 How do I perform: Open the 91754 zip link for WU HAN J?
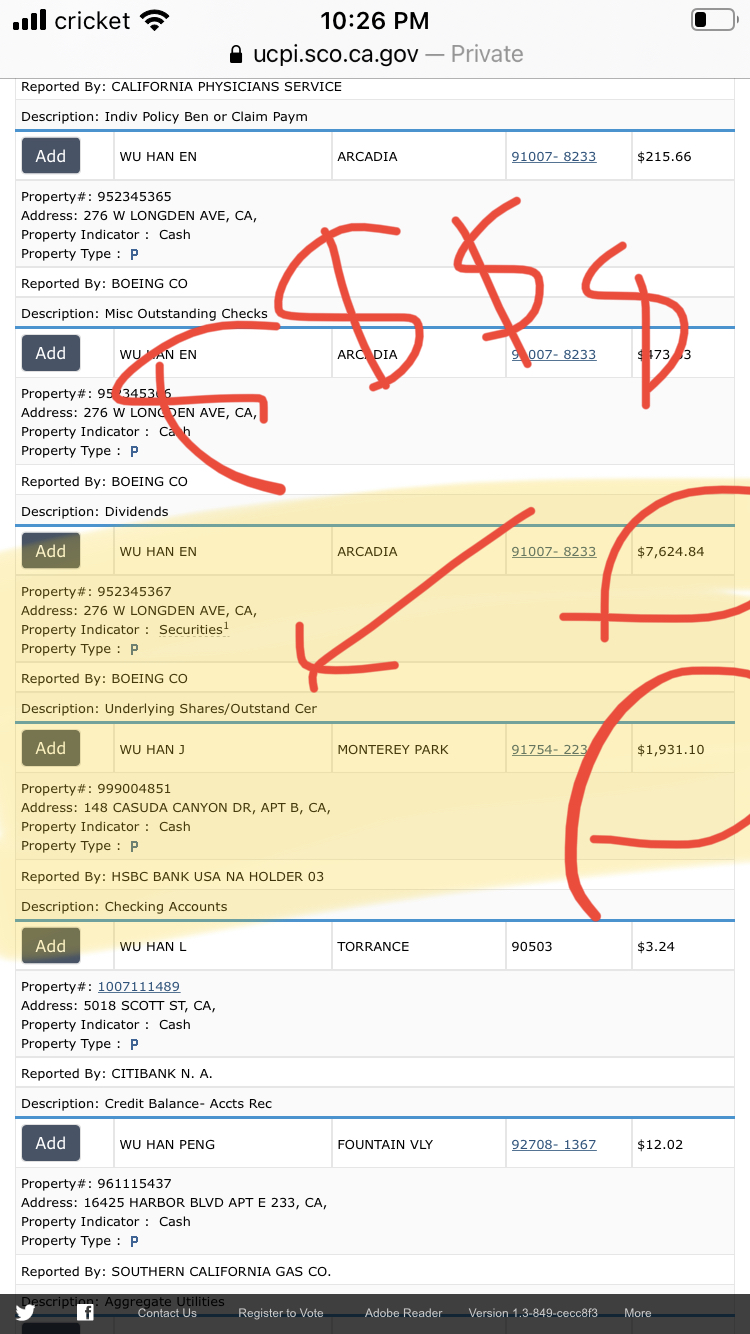(x=550, y=749)
